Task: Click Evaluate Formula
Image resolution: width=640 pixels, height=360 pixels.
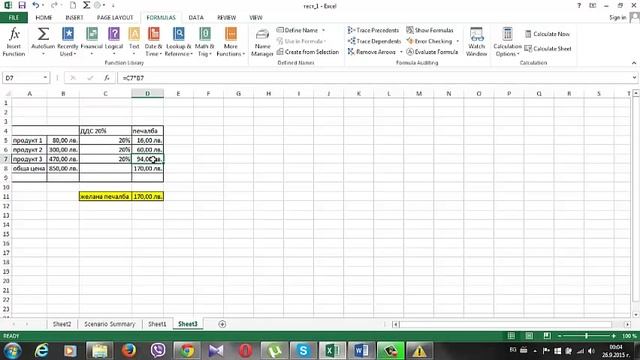Action: 432,52
